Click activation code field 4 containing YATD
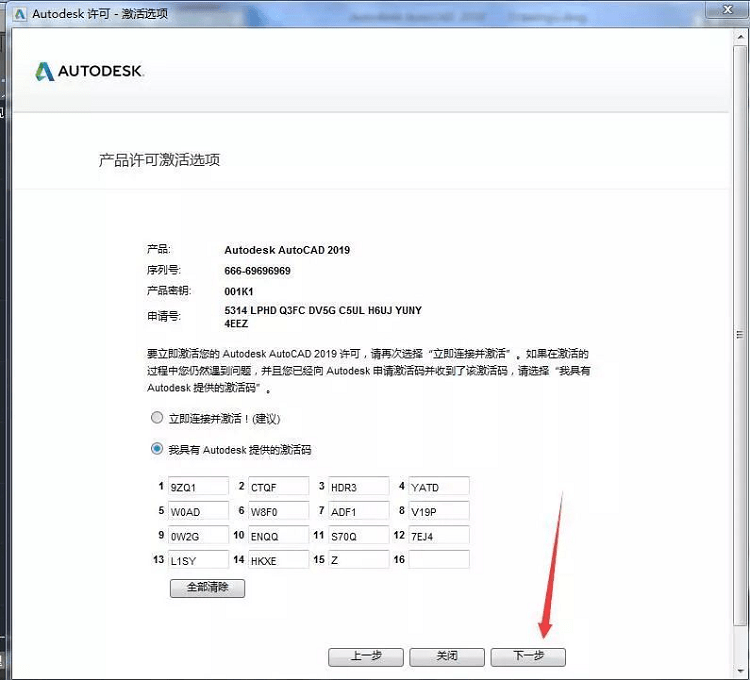The image size is (750, 680). coord(439,486)
